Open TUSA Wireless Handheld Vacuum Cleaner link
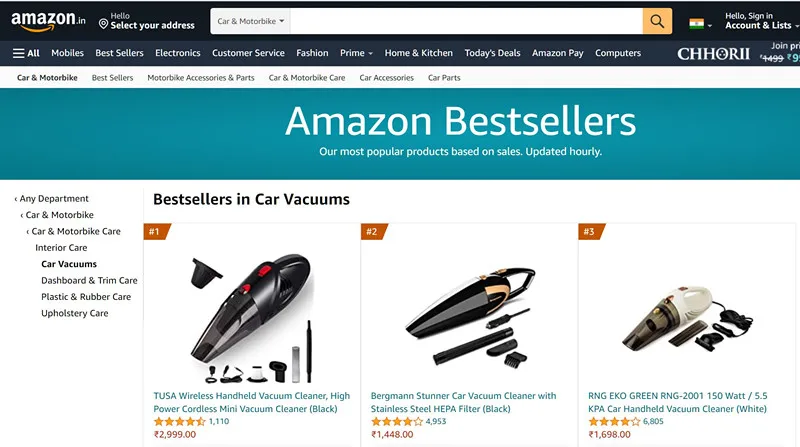Screen dimensions: 800x447 coord(252,402)
